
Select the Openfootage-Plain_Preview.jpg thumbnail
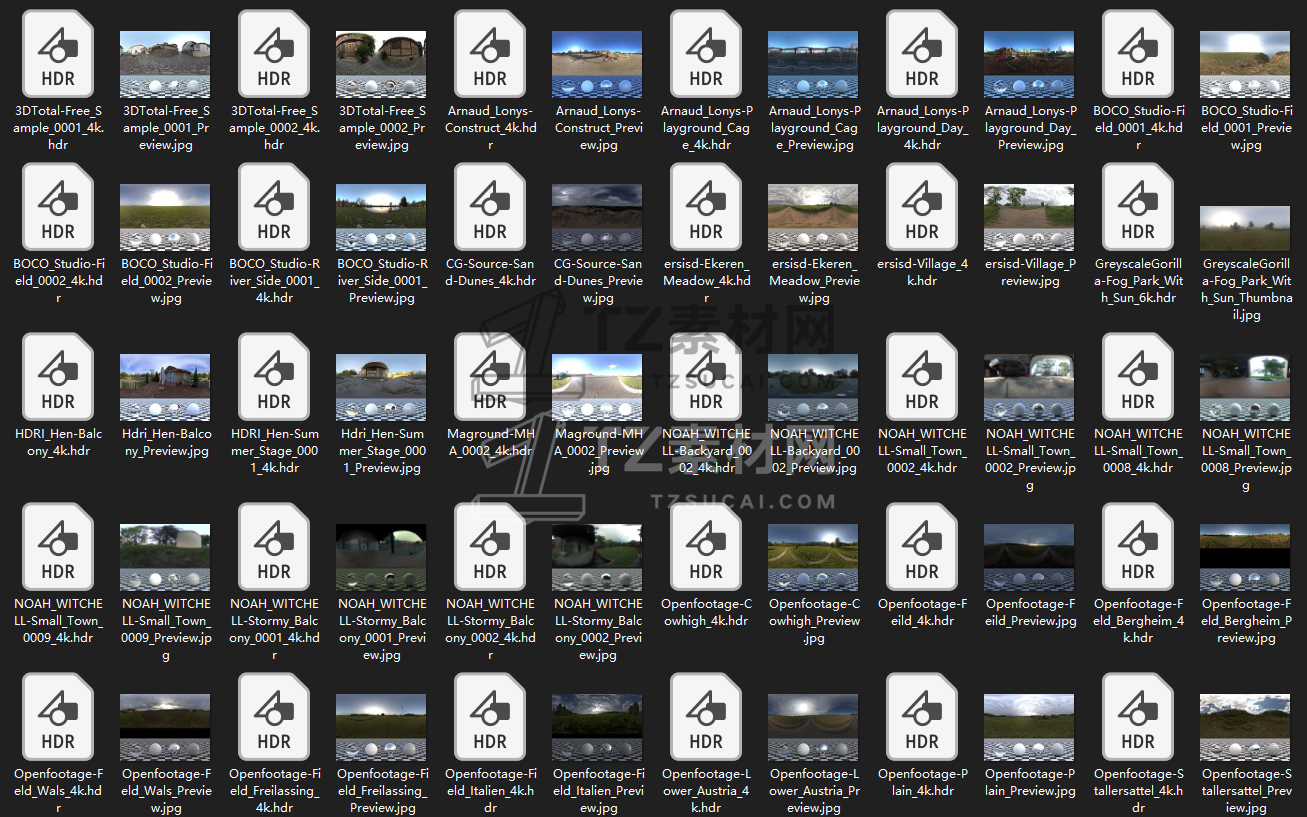tap(1029, 728)
